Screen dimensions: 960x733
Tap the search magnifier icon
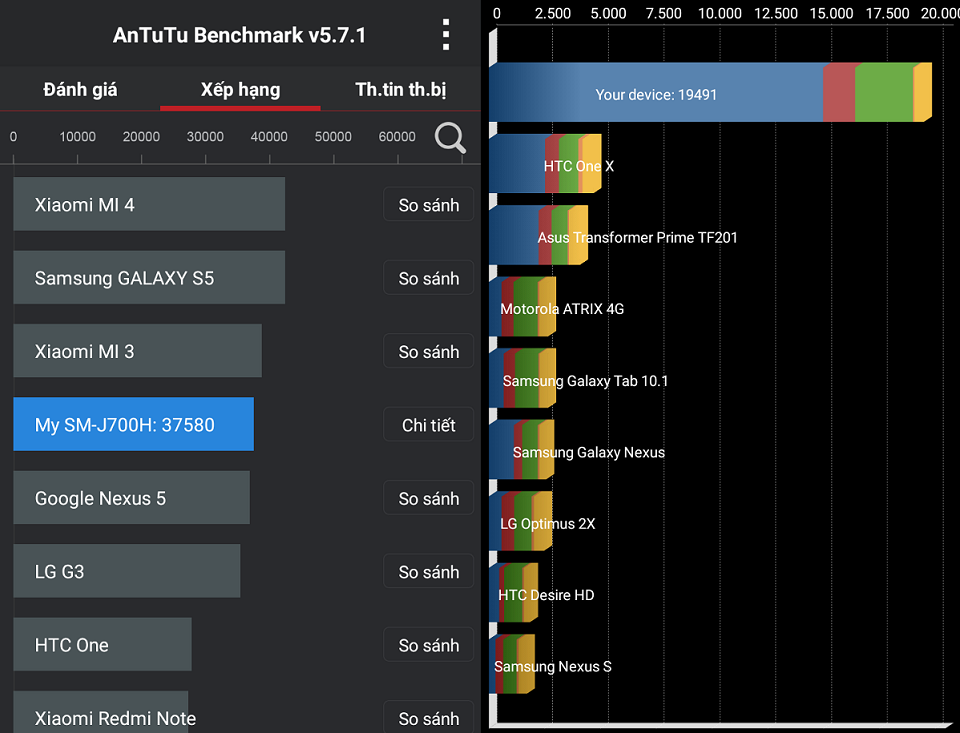(x=450, y=138)
